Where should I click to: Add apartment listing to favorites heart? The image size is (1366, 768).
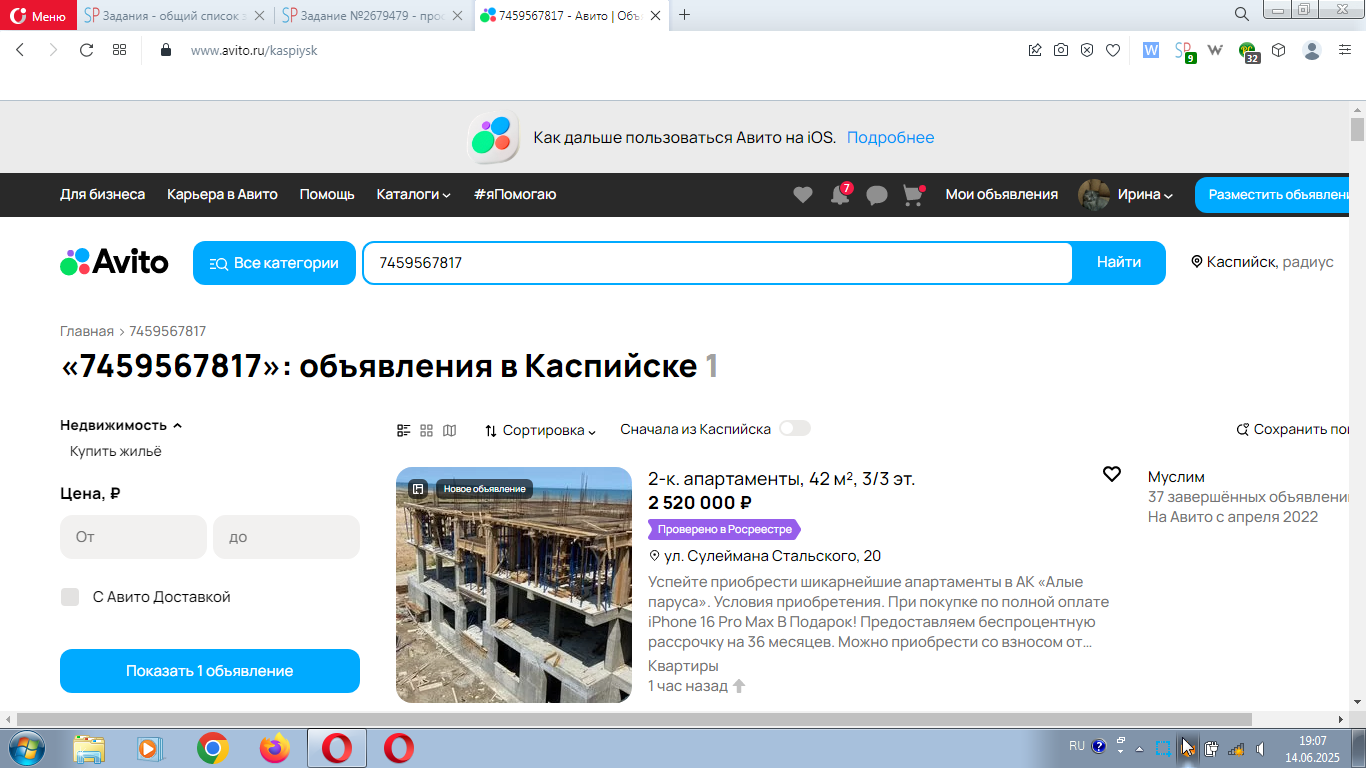1112,474
